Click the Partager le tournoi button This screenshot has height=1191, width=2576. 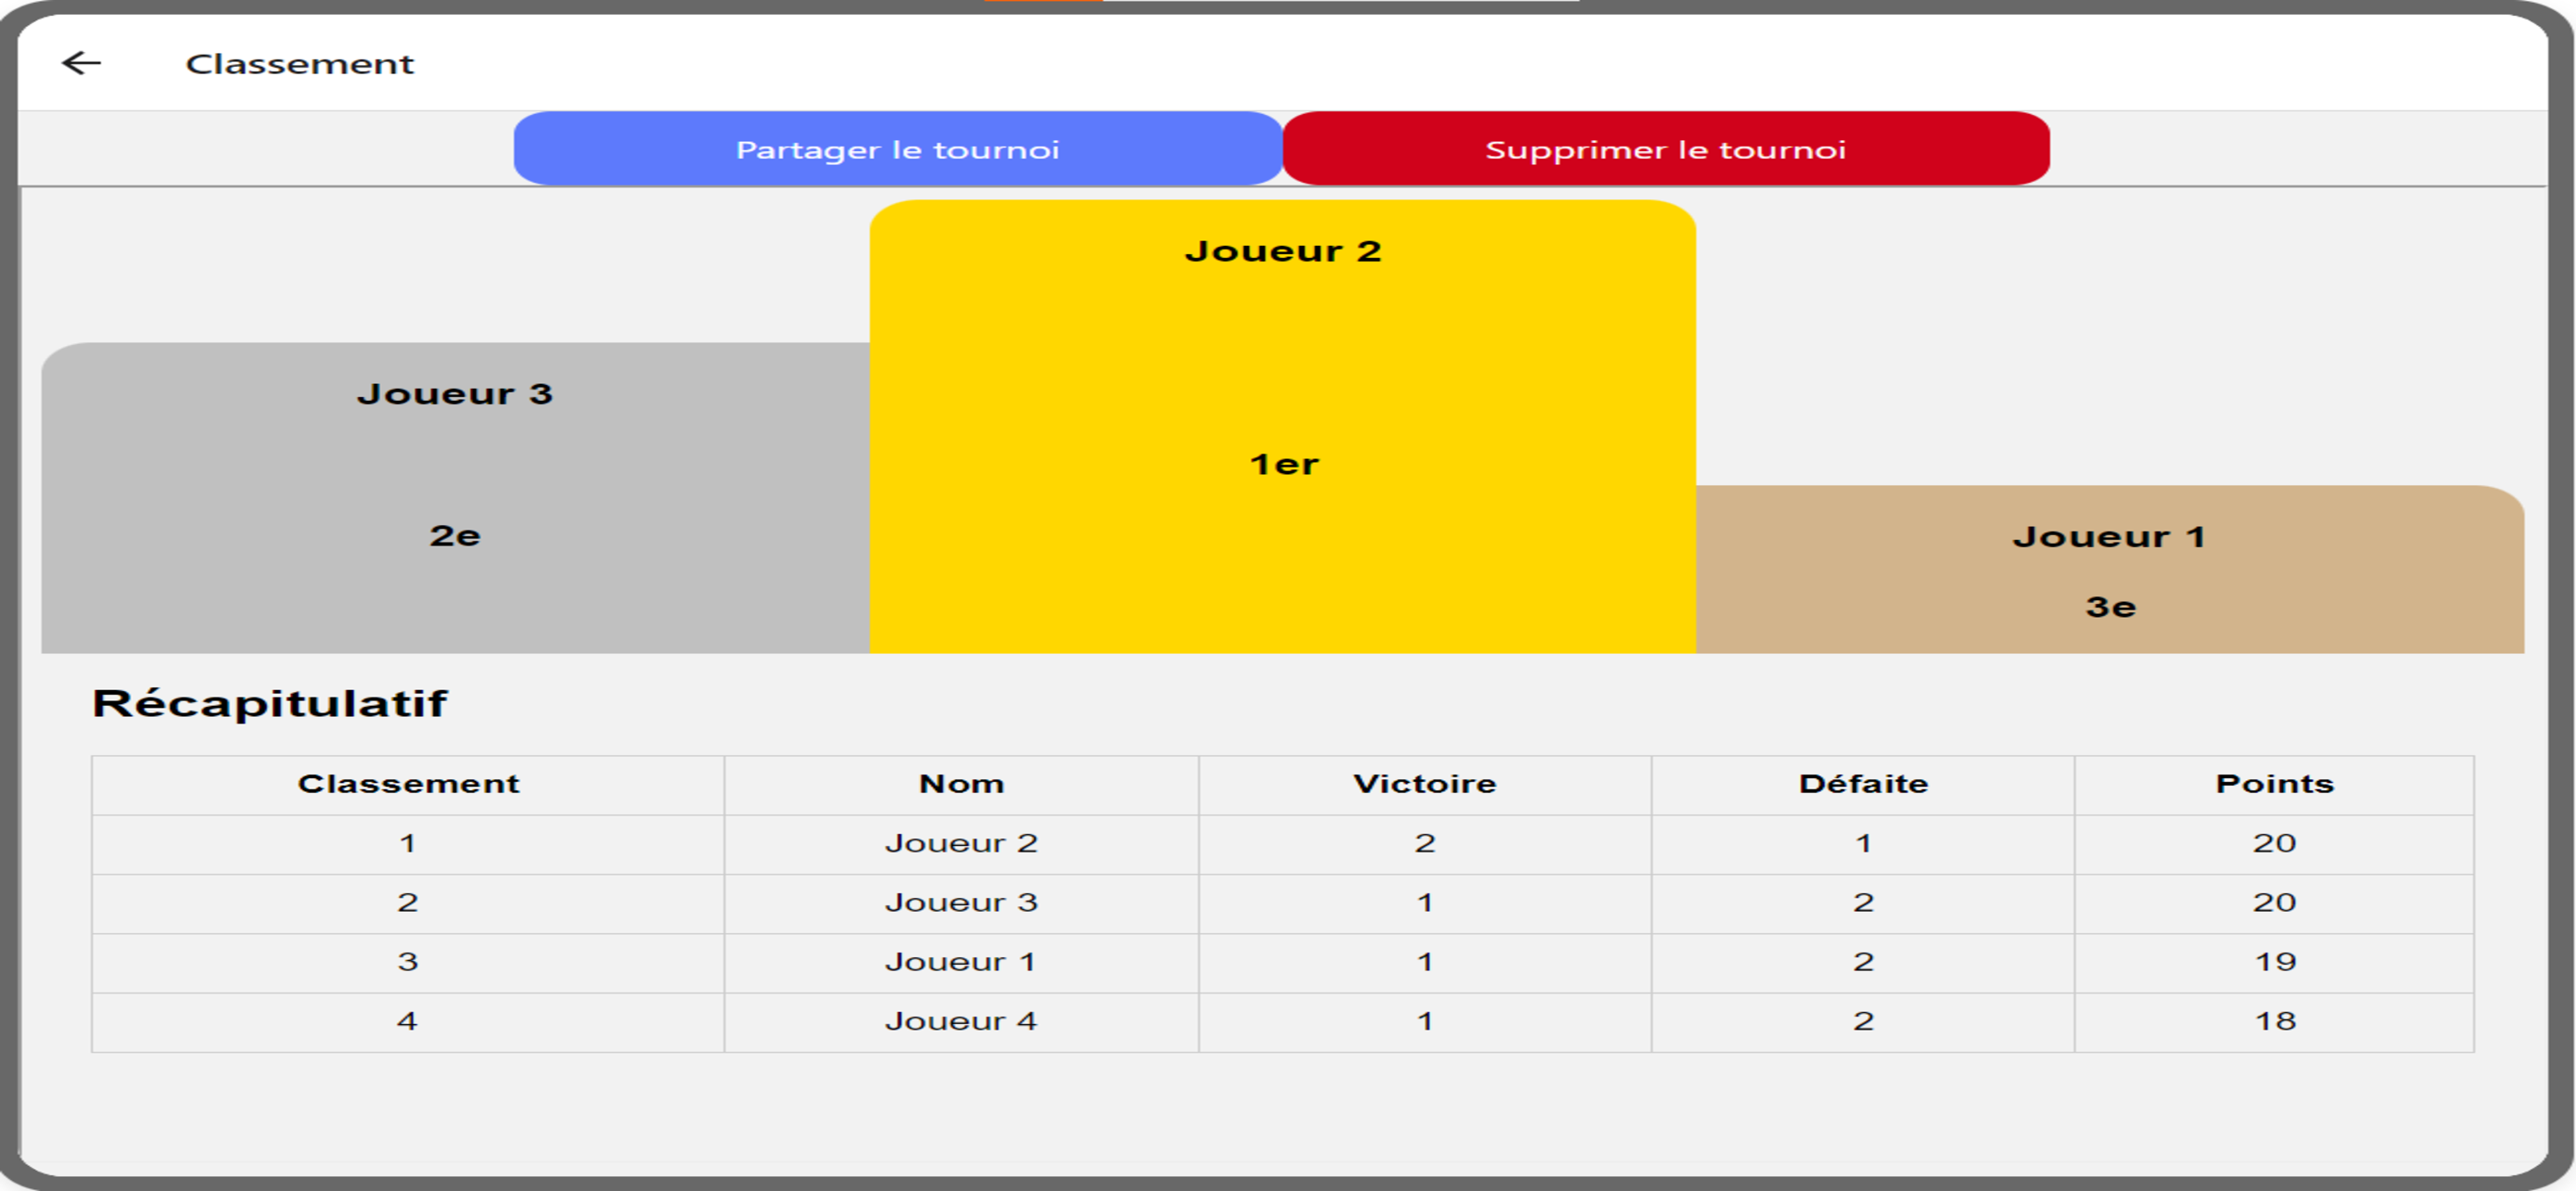(x=897, y=149)
